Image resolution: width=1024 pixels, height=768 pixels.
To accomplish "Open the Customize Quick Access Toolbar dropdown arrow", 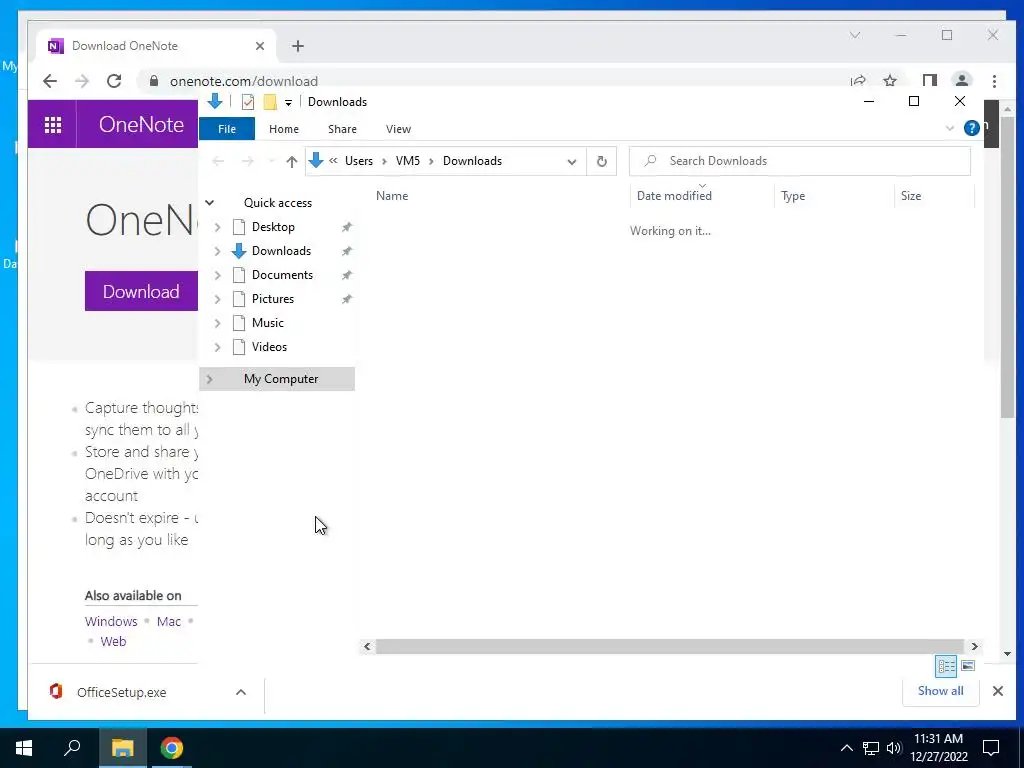I will [288, 103].
